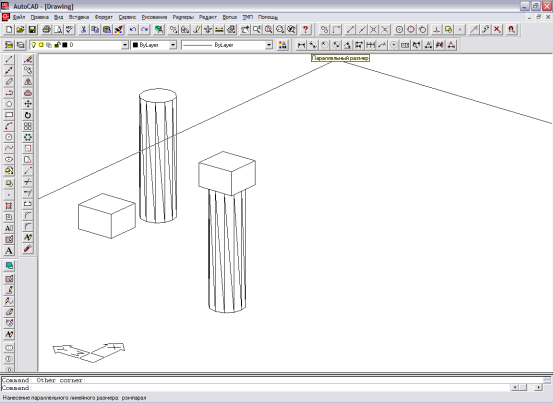Redo the last undone action
This screenshot has width=553, height=403.
144,30
